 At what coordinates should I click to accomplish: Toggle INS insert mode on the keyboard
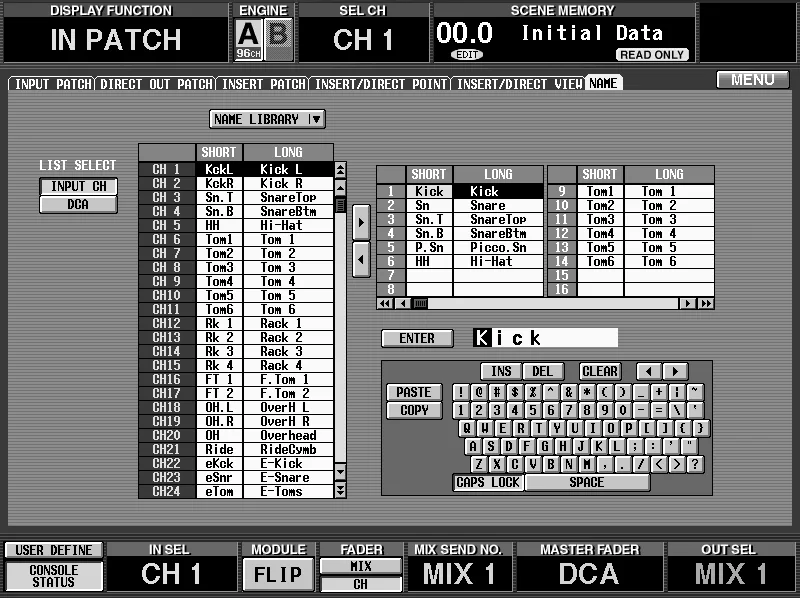click(x=501, y=371)
